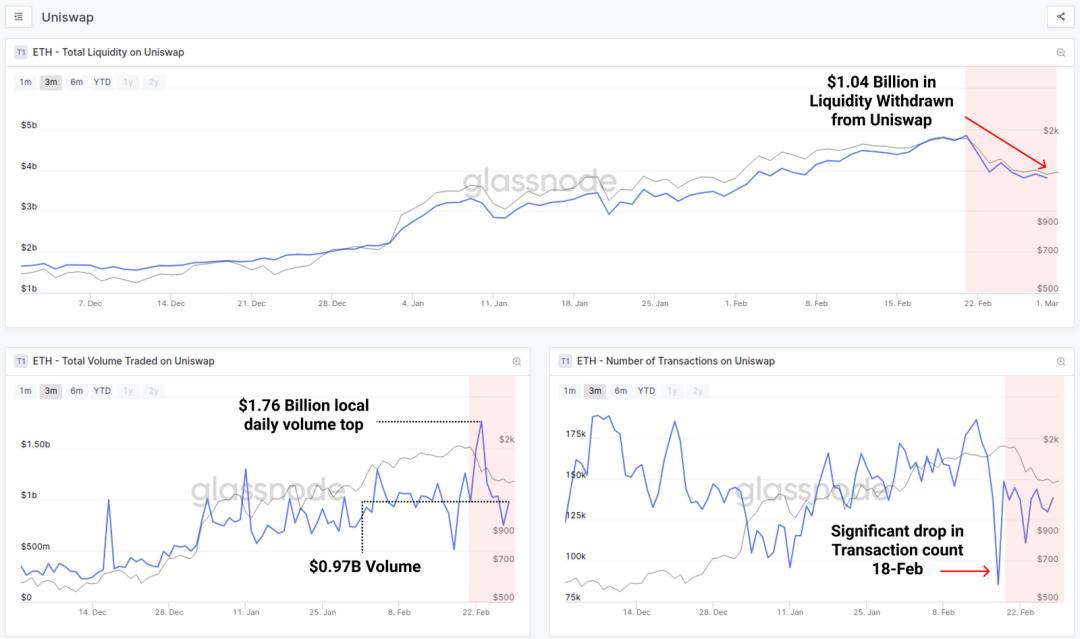
Task: Click magnifier icon on Total Volume Traded chart
Action: pyautogui.click(x=517, y=361)
